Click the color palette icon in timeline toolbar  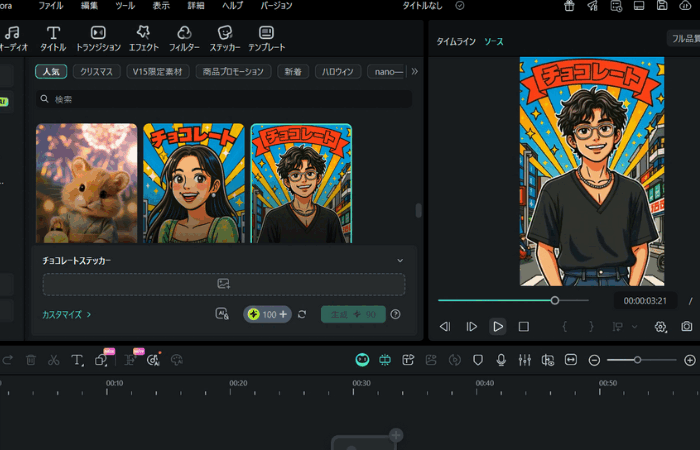click(177, 360)
